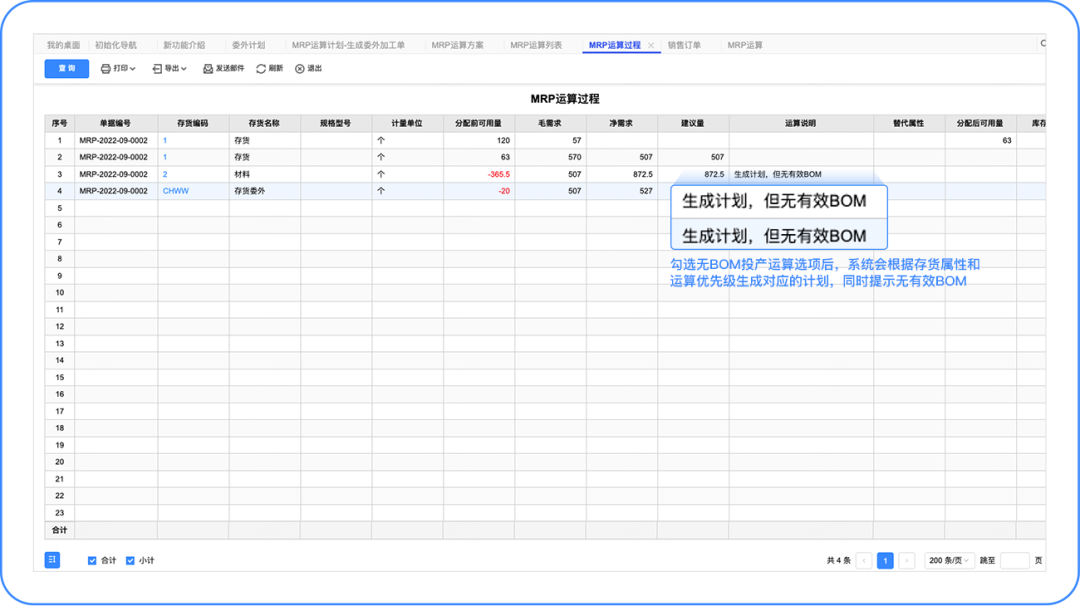Click the blue column settings icon at bottom left
This screenshot has width=1080, height=606.
tap(52, 560)
